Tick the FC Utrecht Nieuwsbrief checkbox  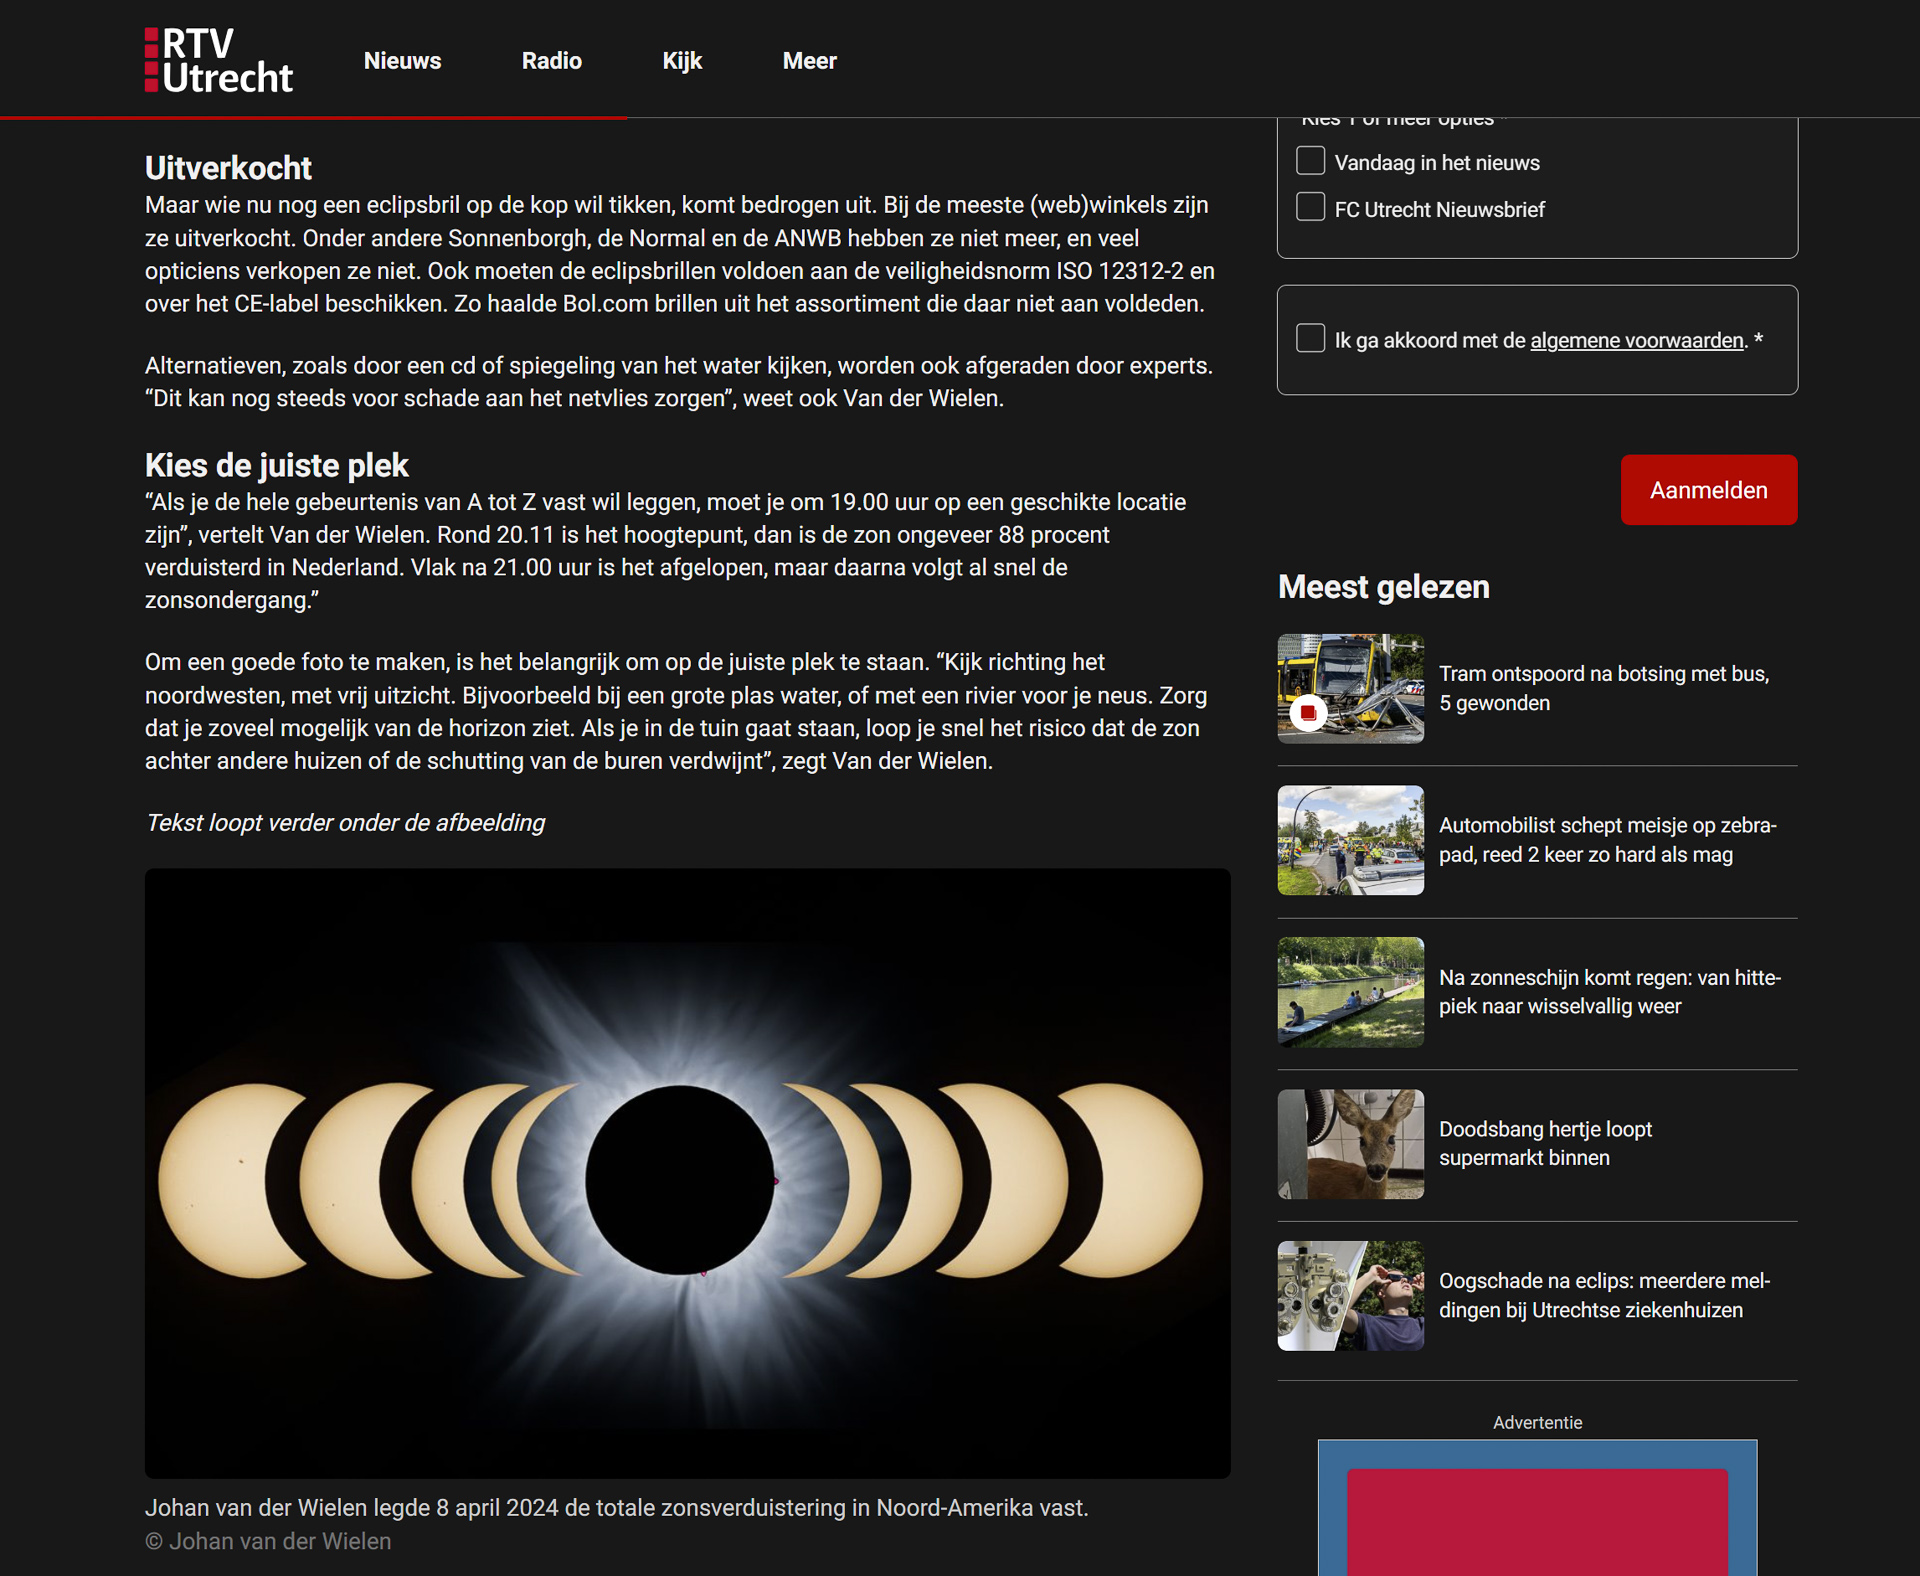[1310, 207]
